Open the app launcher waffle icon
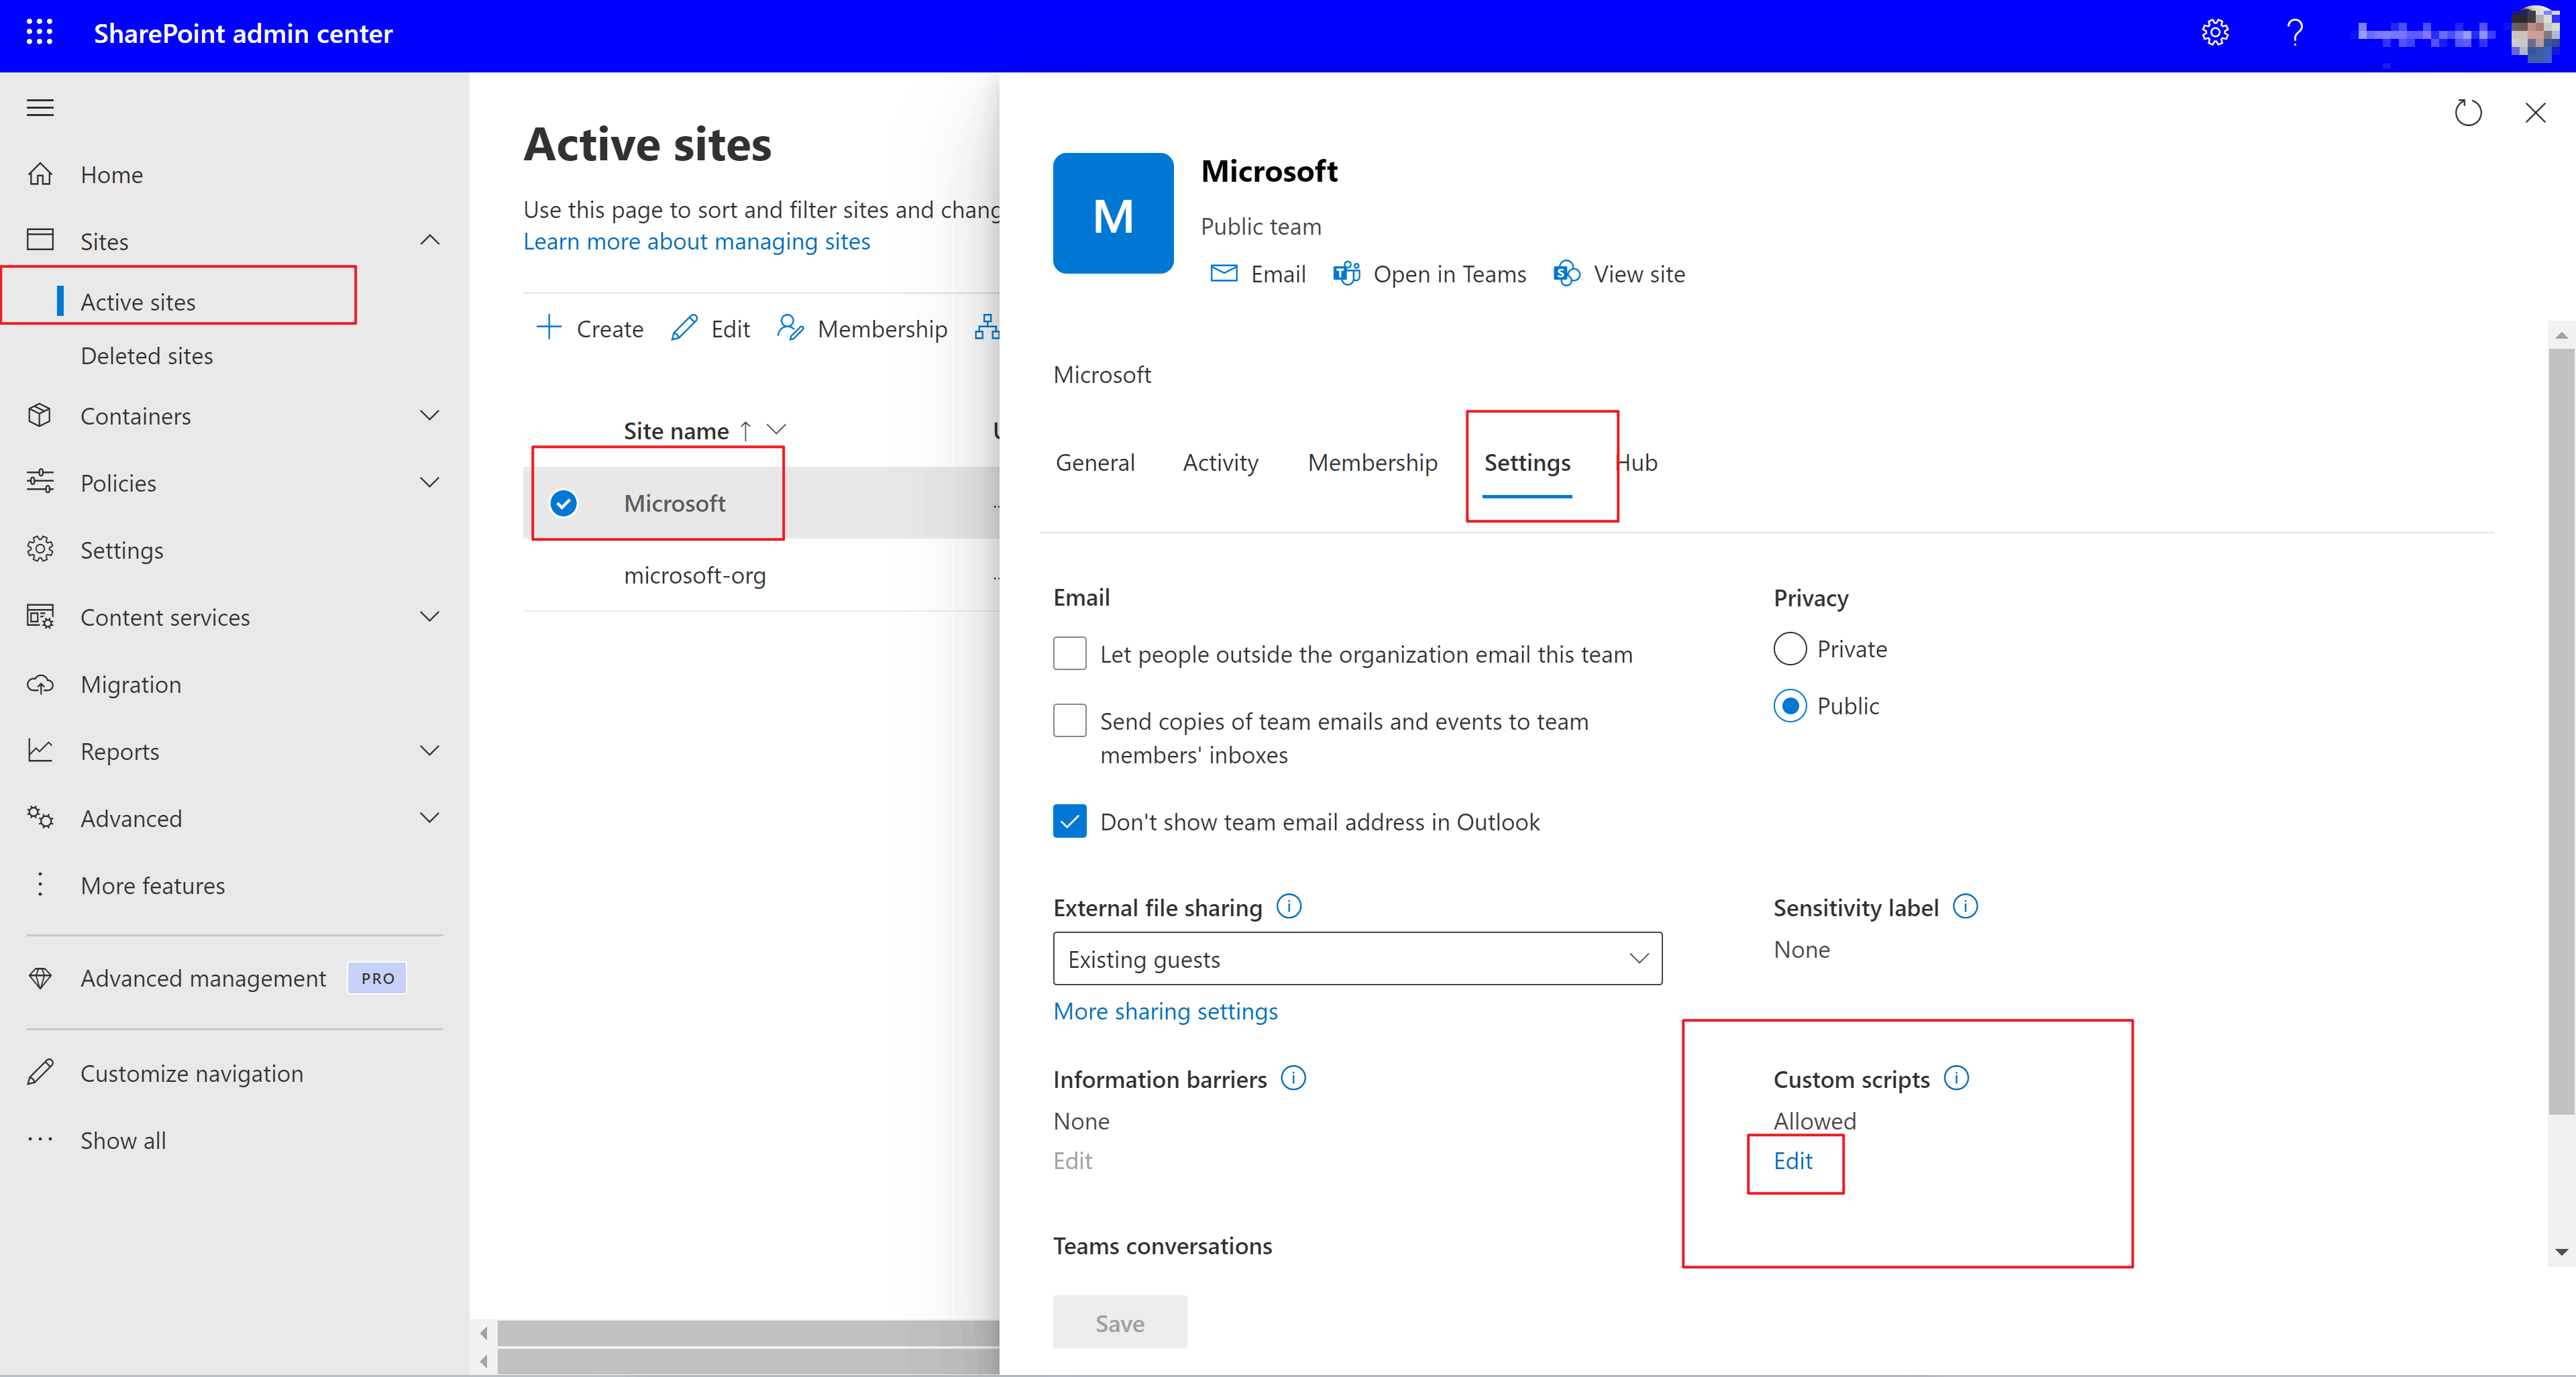2576x1377 pixels. 39,33
